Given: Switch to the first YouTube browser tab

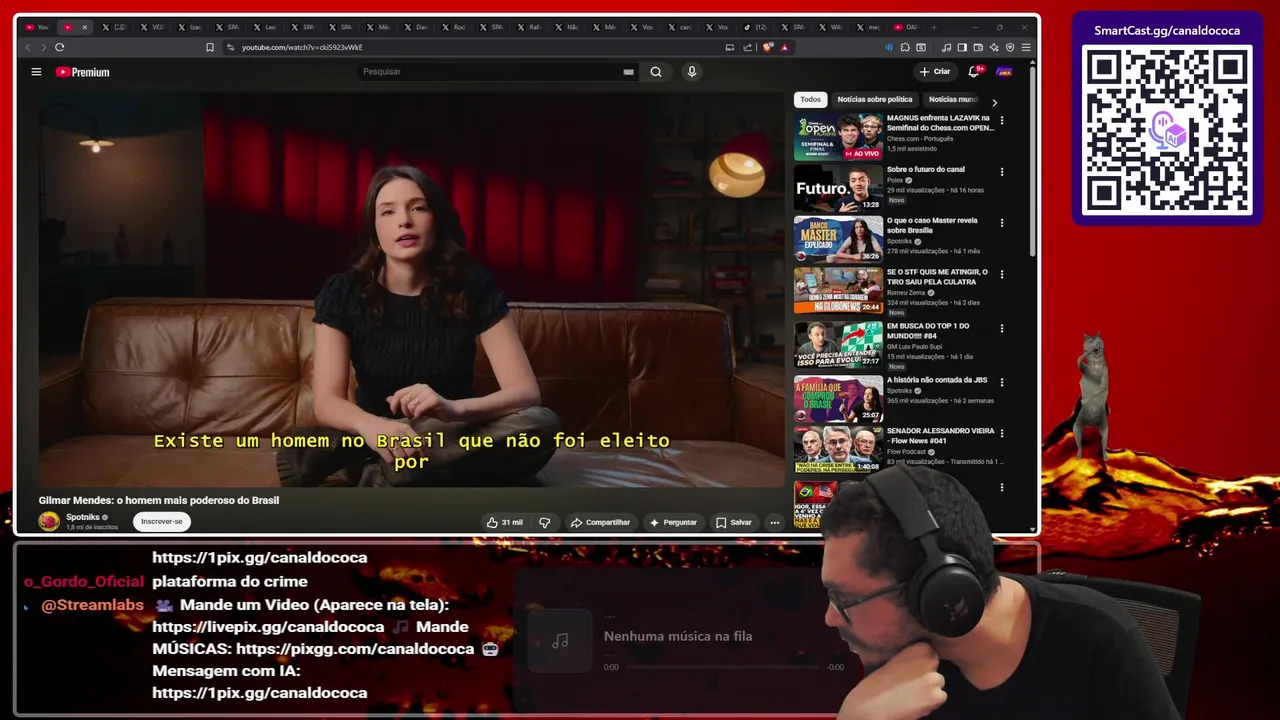Looking at the screenshot, I should [36, 27].
